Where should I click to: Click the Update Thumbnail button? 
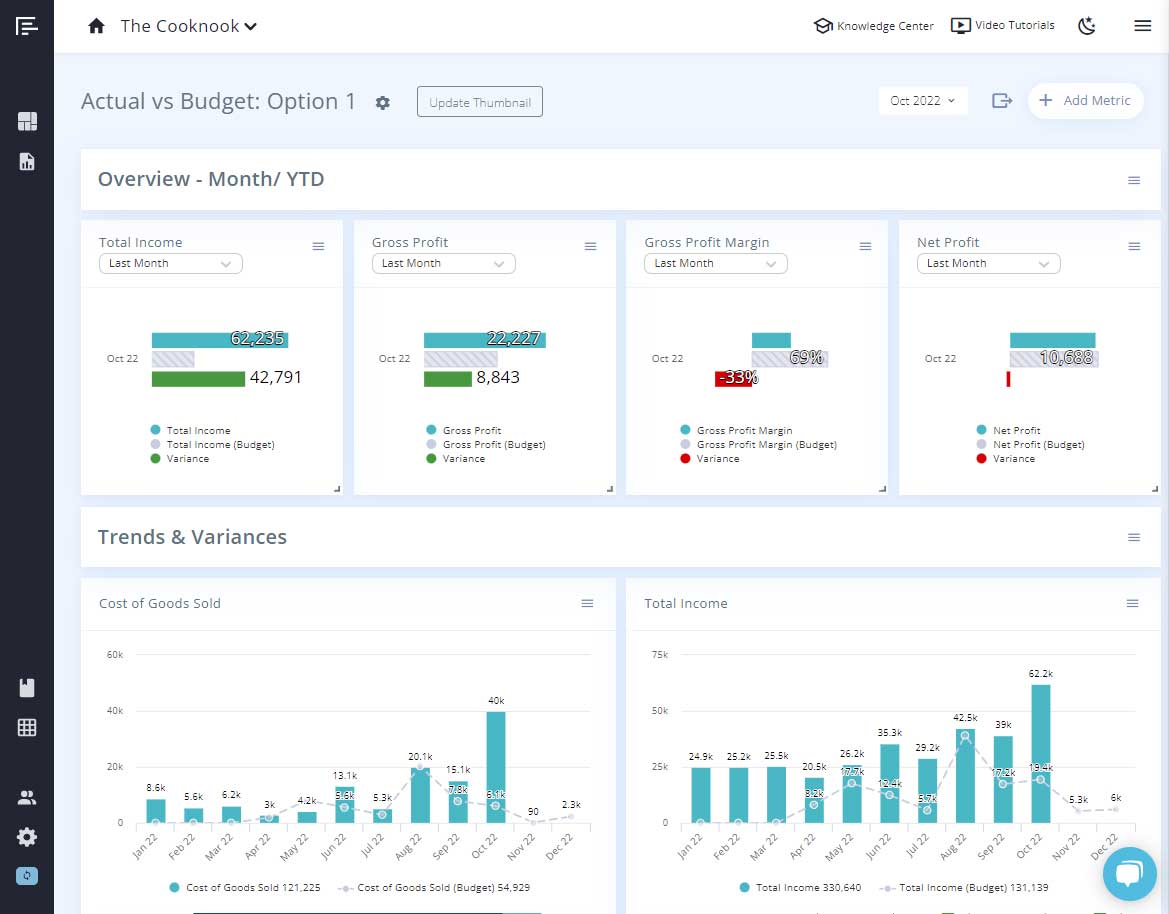click(479, 101)
